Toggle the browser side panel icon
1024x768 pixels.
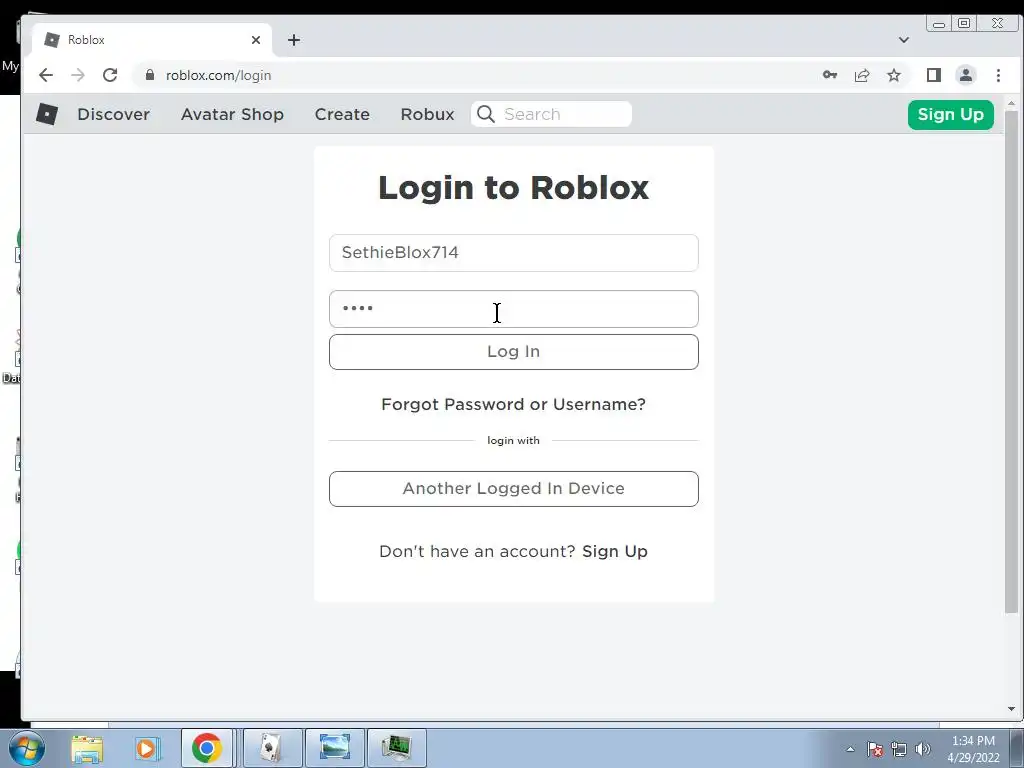coord(934,75)
